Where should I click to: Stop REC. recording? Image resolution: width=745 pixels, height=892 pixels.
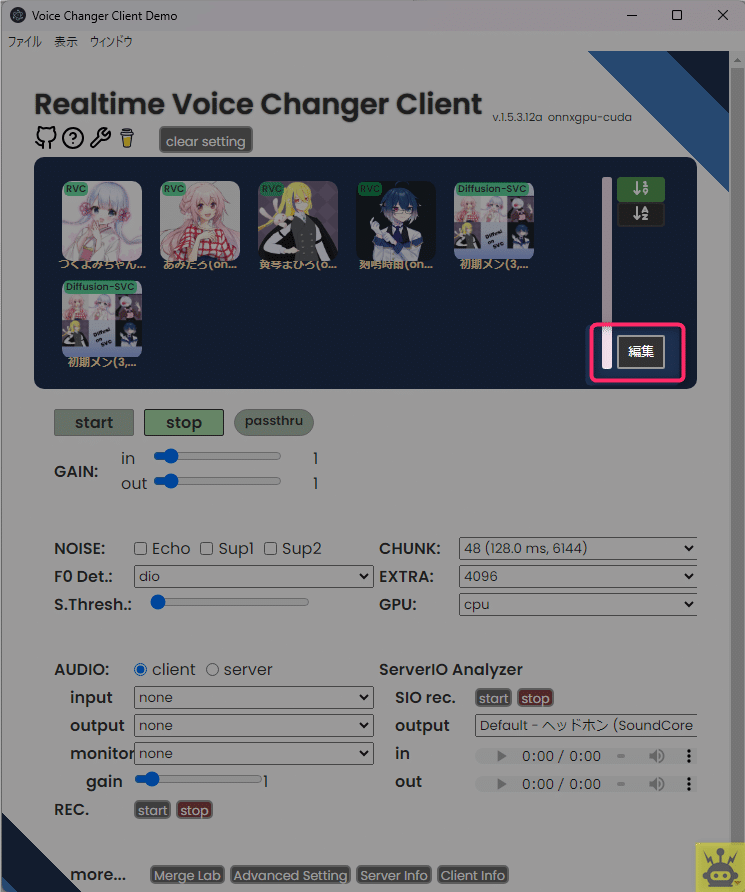194,810
